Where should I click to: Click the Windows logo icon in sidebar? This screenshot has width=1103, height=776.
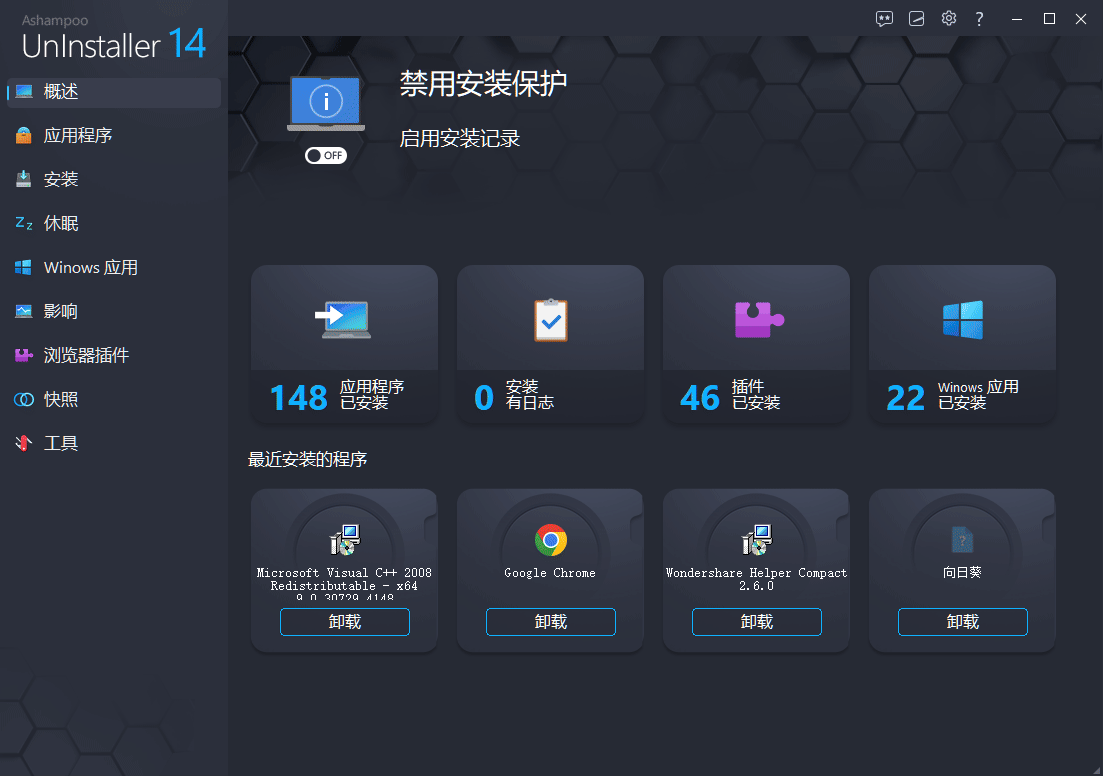tap(23, 267)
